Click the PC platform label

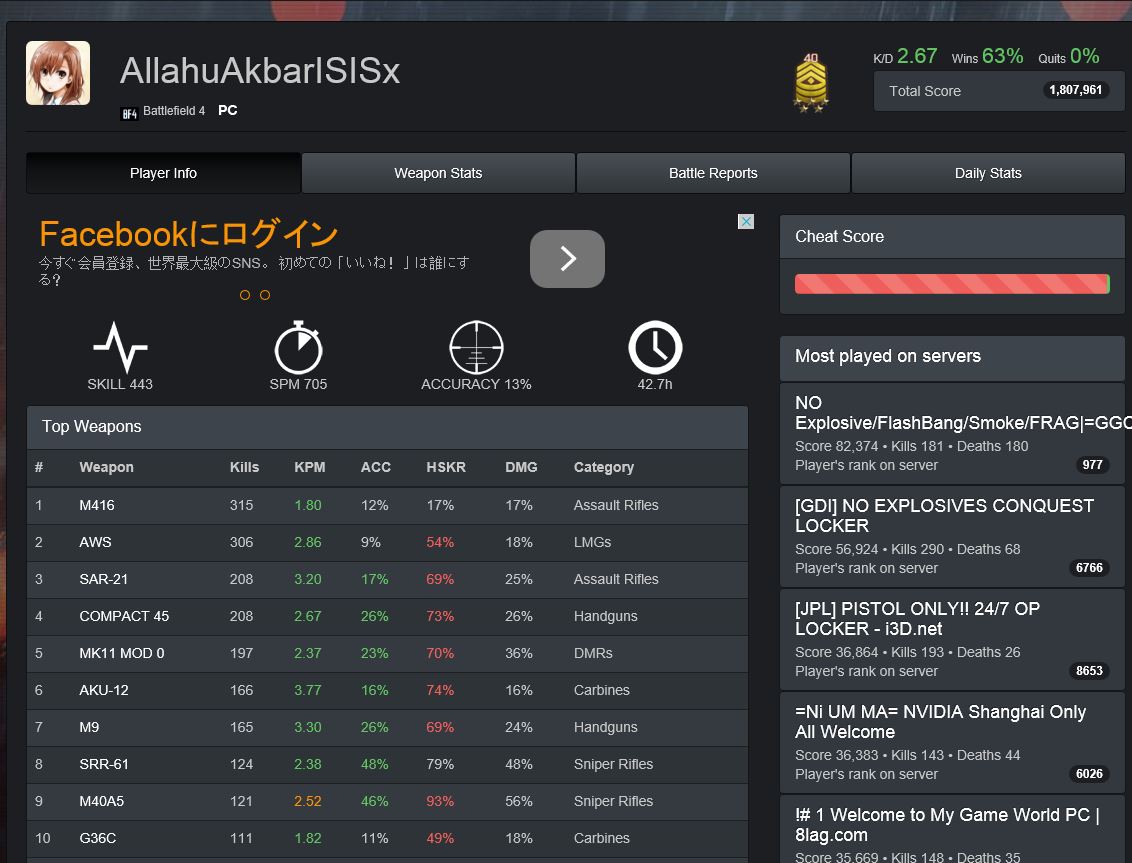tap(227, 110)
